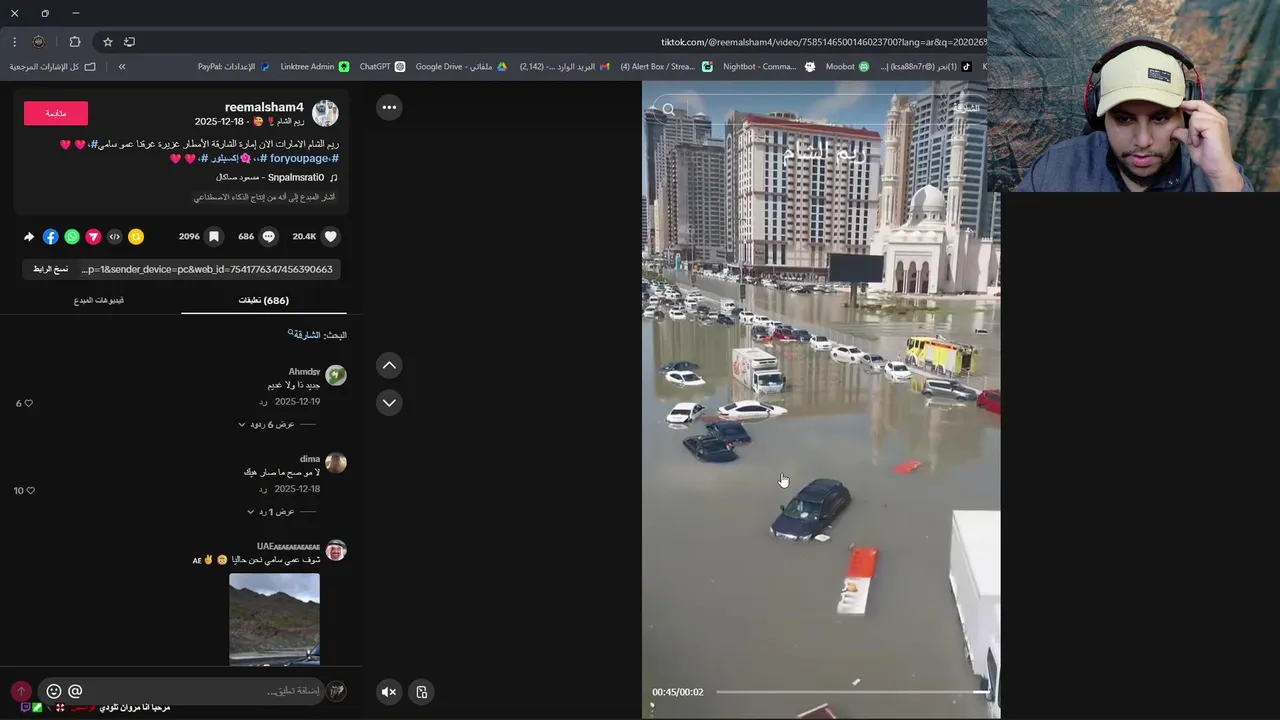Image resolution: width=1280 pixels, height=720 pixels.
Task: Open the Ahmdsr commenter avatar
Action: point(336,375)
